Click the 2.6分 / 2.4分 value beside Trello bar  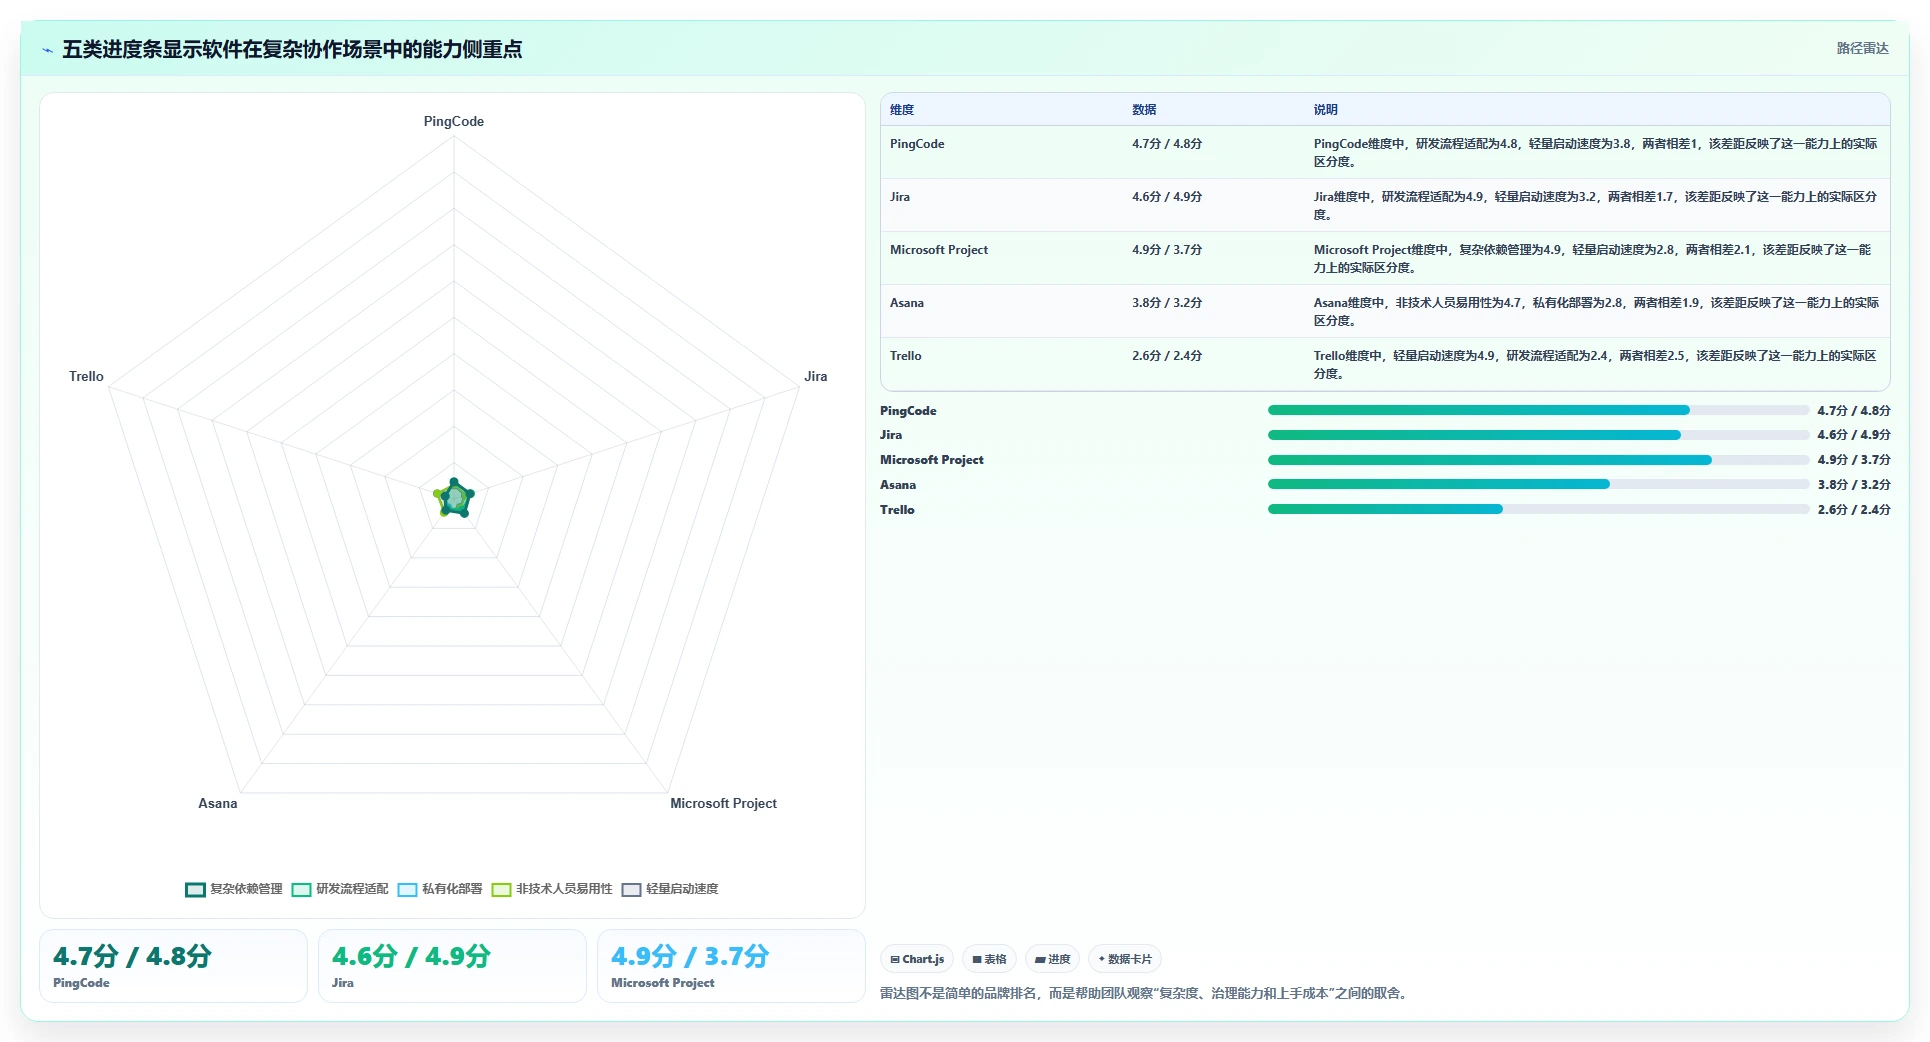click(1854, 509)
